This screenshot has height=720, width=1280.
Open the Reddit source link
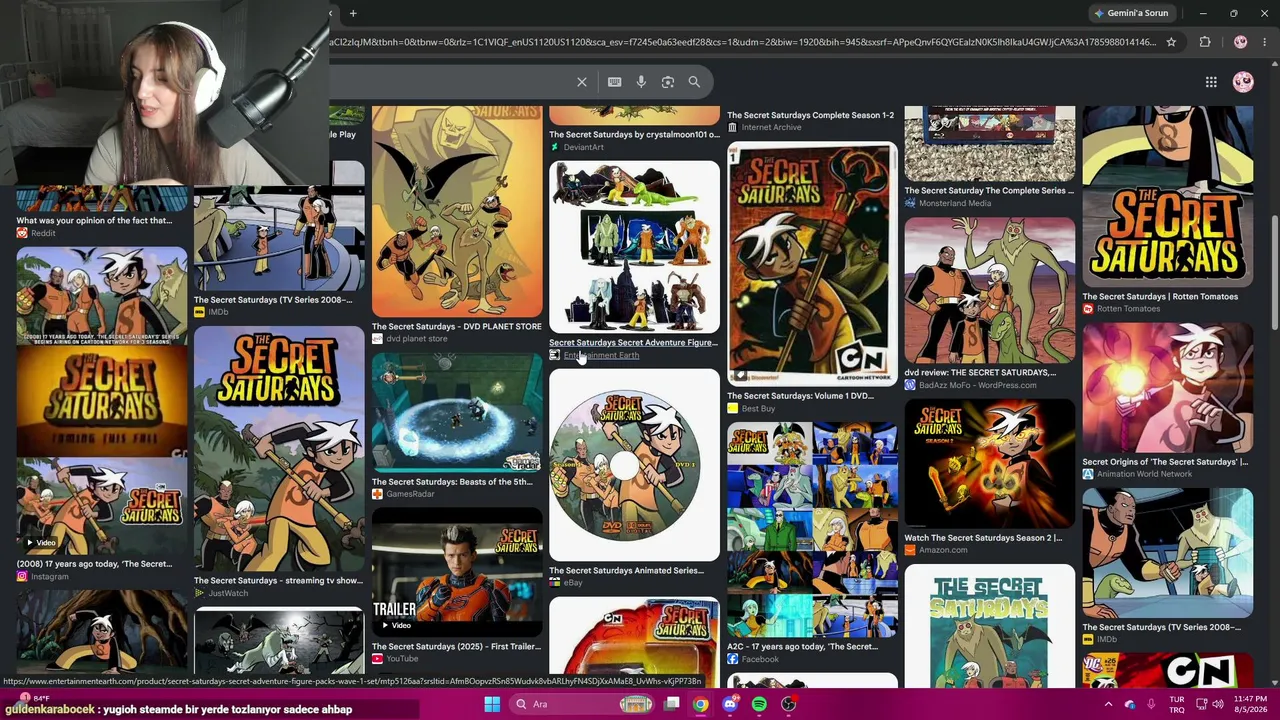pos(43,233)
